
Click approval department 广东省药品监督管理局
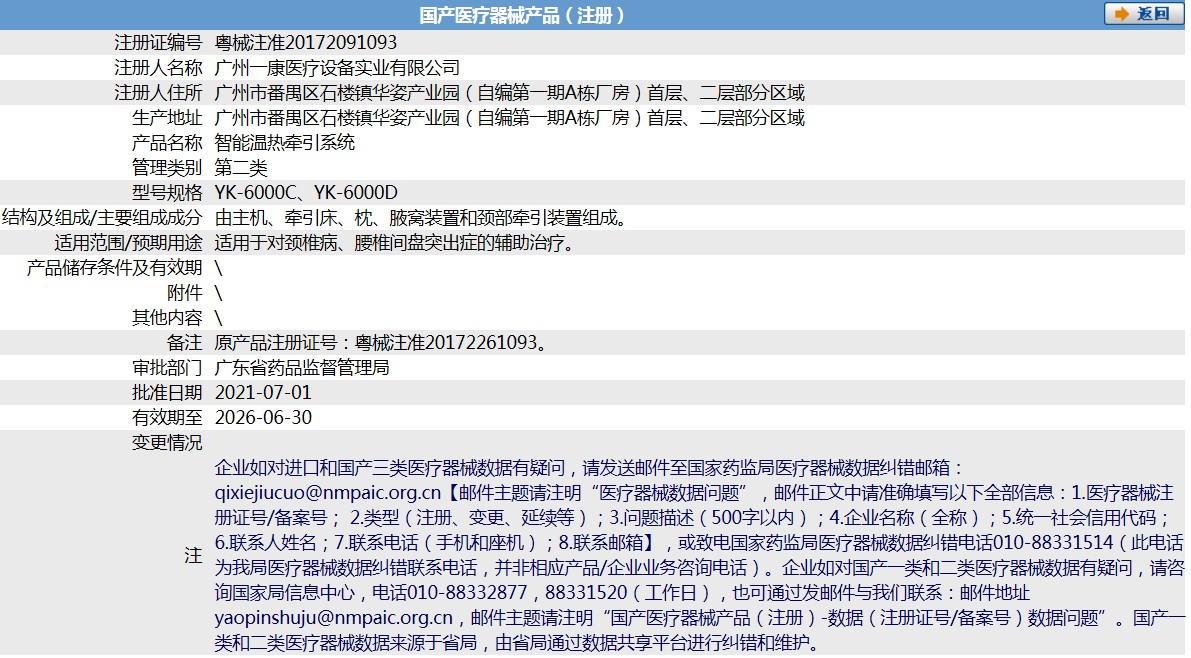pos(302,368)
